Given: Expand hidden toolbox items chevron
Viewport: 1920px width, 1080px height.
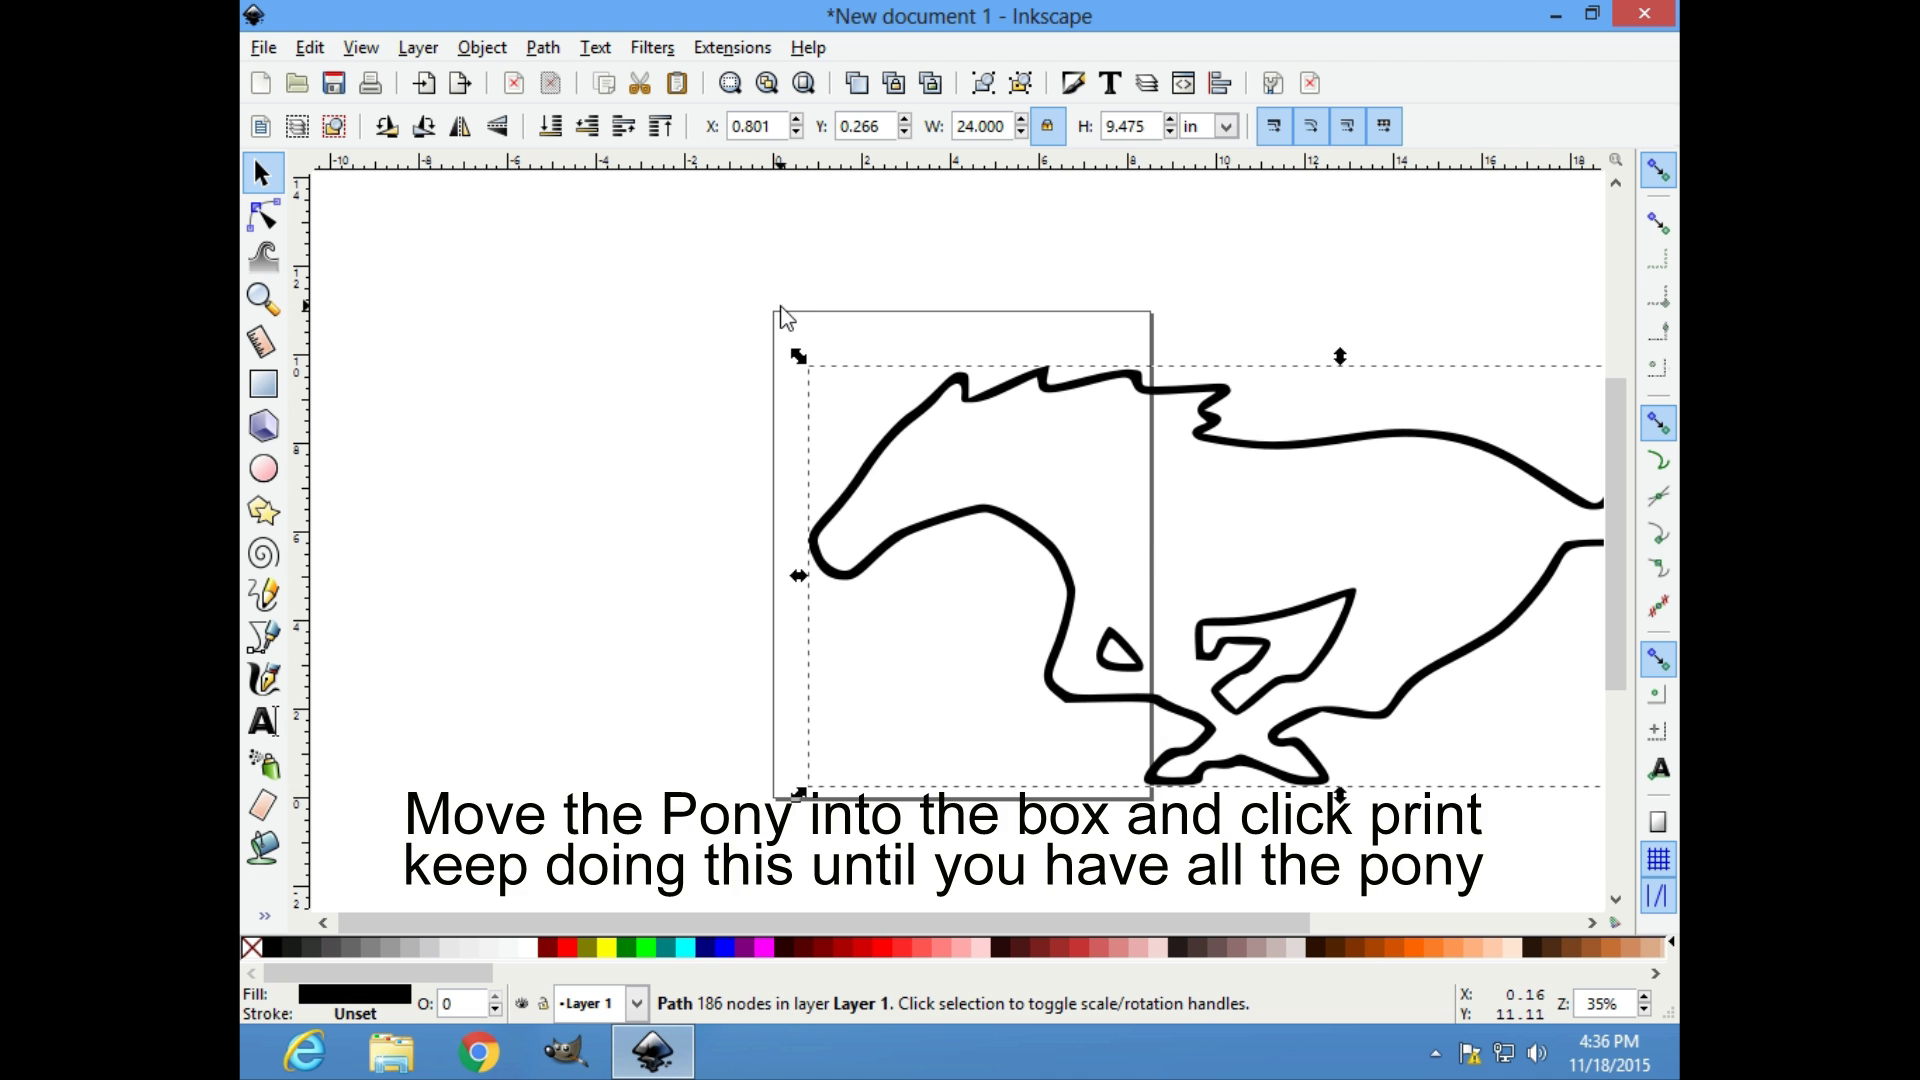Looking at the screenshot, I should [264, 915].
